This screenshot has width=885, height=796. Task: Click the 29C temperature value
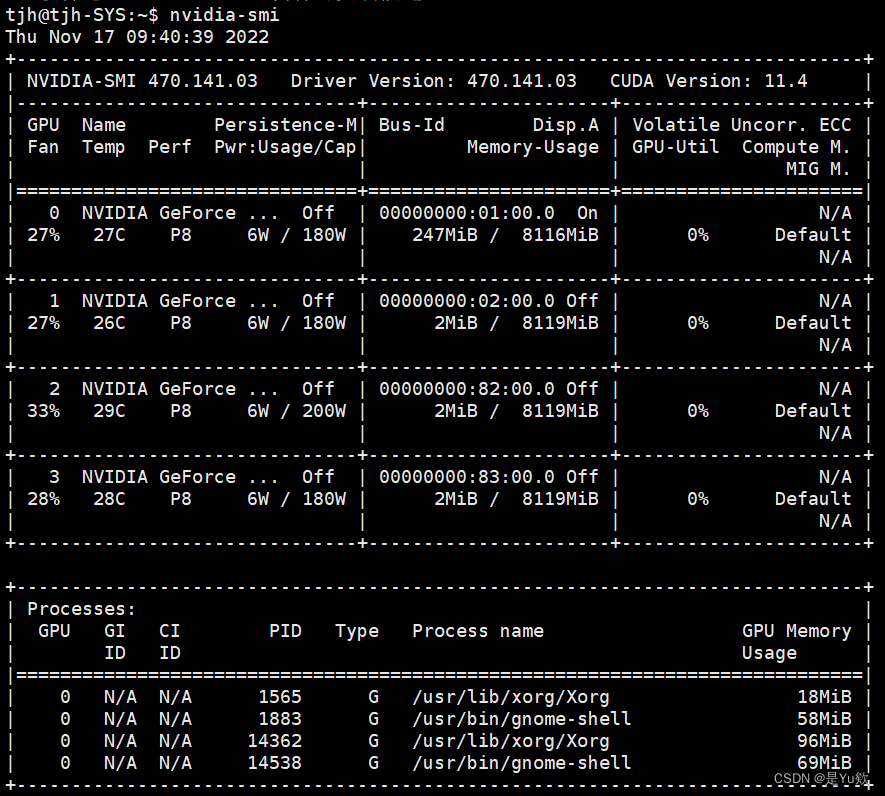click(109, 411)
